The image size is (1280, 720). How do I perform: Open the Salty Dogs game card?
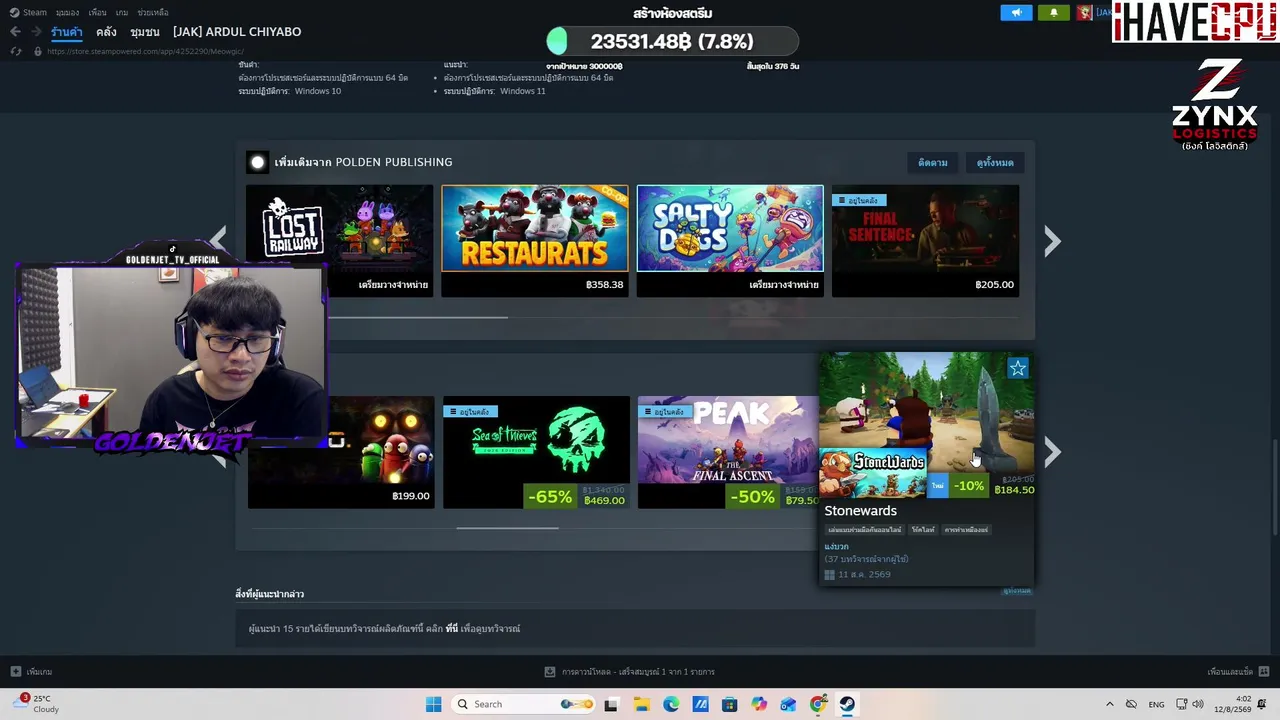tap(730, 241)
